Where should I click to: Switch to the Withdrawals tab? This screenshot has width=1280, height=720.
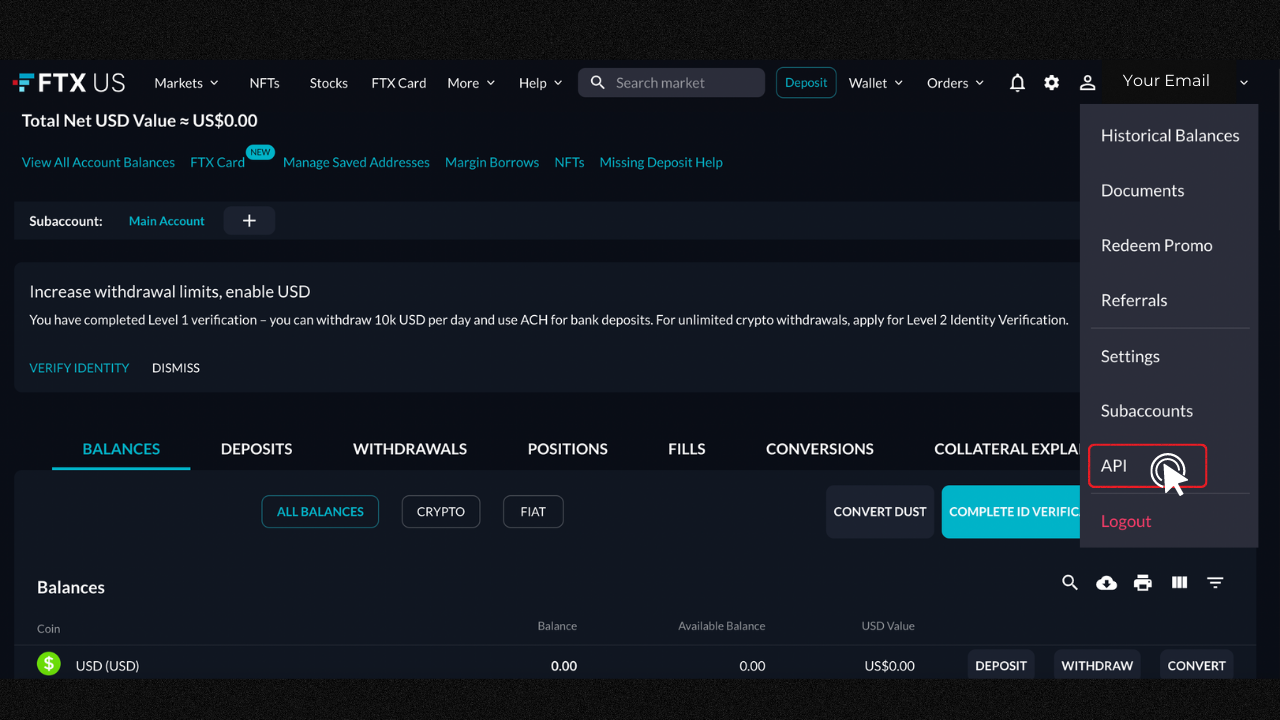pyautogui.click(x=410, y=449)
